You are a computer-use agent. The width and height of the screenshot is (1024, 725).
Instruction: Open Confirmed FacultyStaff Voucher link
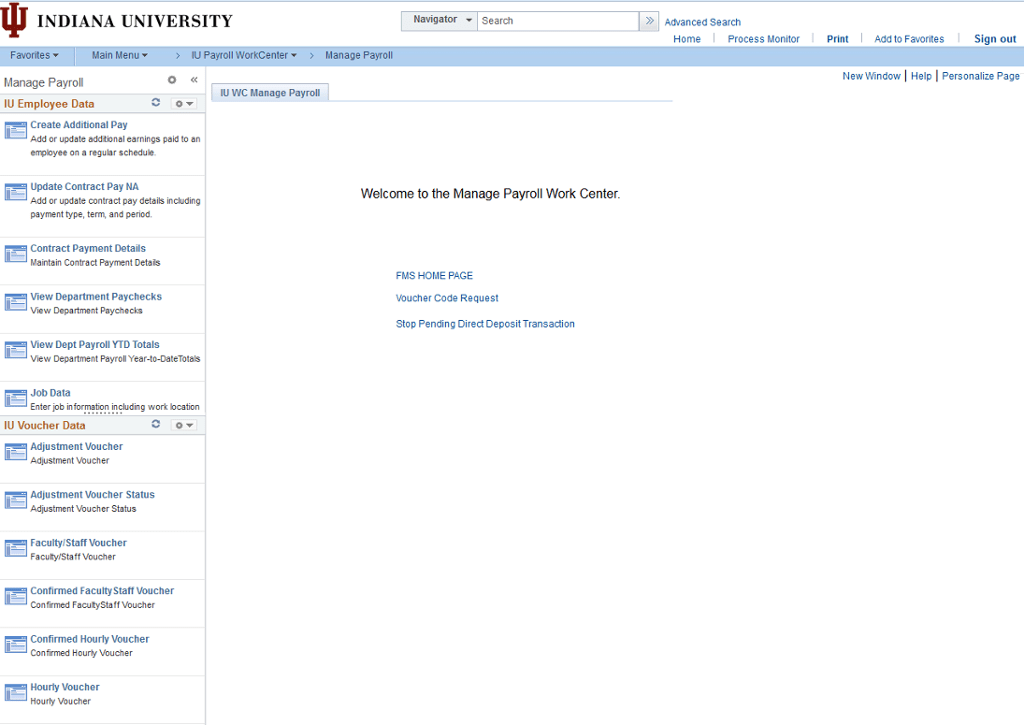tap(102, 590)
